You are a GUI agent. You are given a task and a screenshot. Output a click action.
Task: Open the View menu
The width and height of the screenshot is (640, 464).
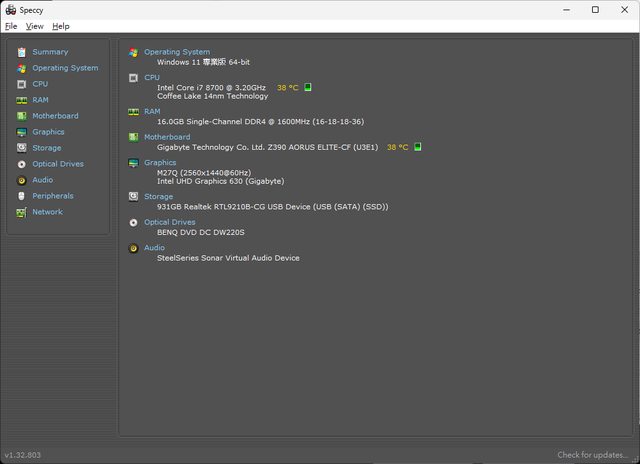click(x=34, y=26)
